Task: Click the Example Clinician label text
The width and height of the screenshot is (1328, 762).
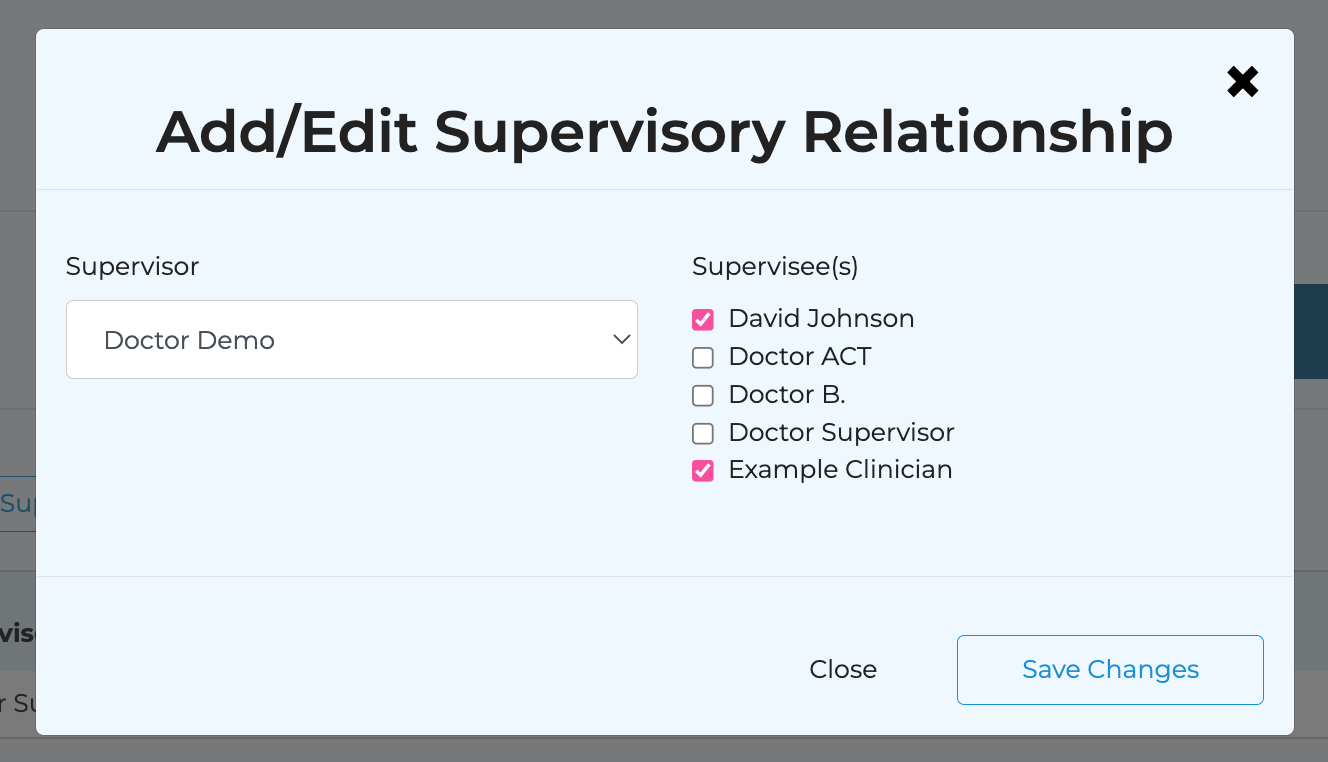Action: [x=840, y=470]
